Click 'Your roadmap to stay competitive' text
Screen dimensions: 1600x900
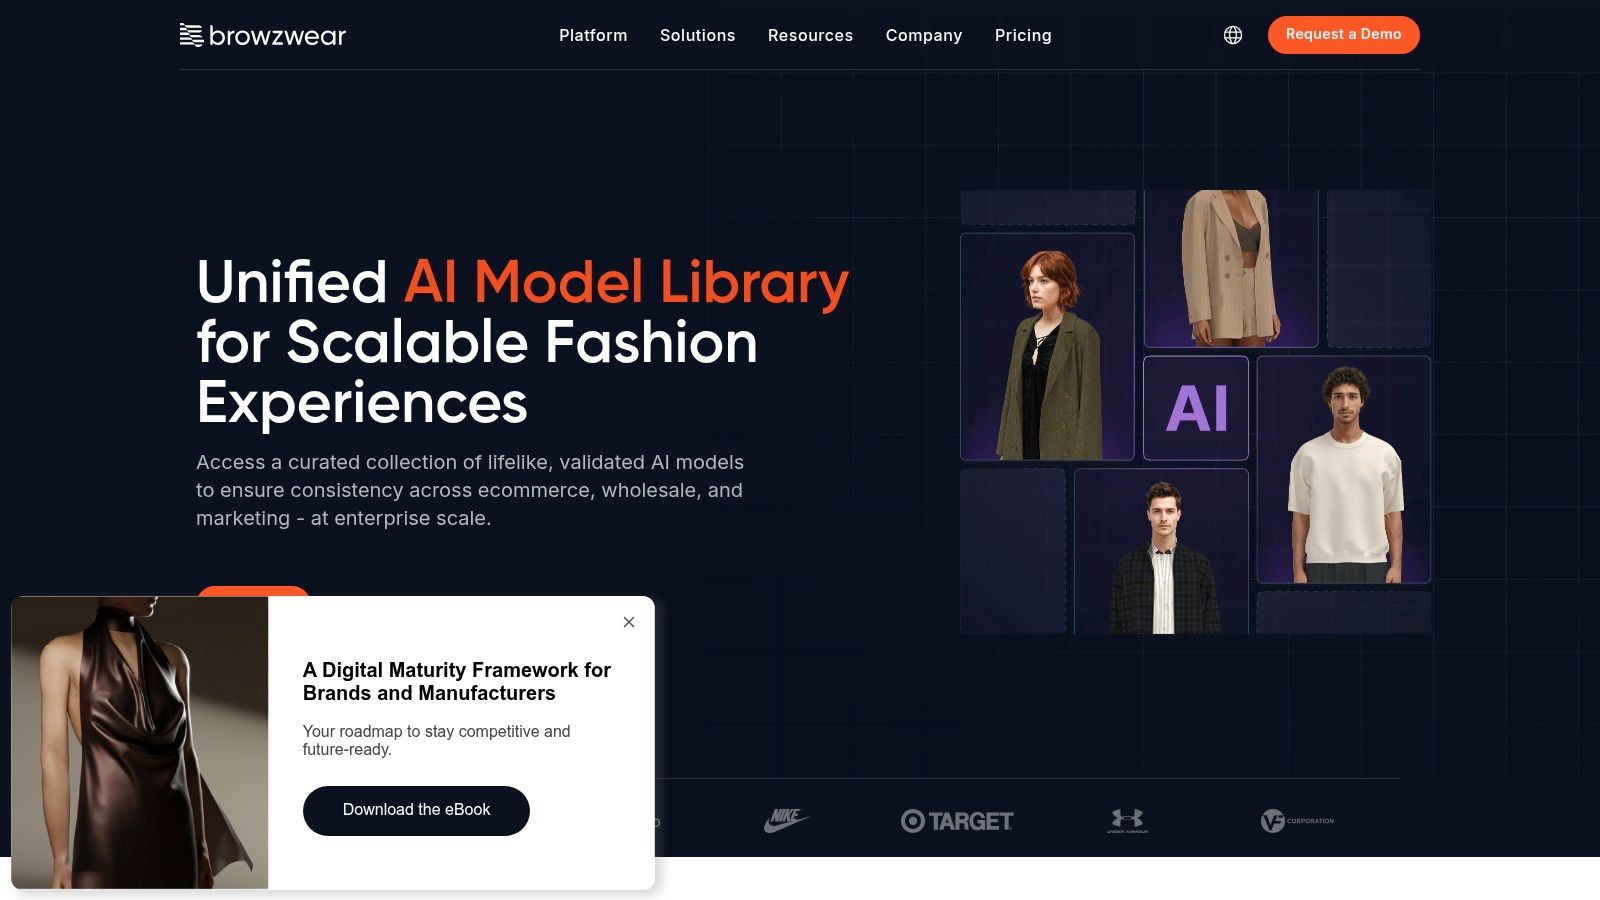[437, 740]
